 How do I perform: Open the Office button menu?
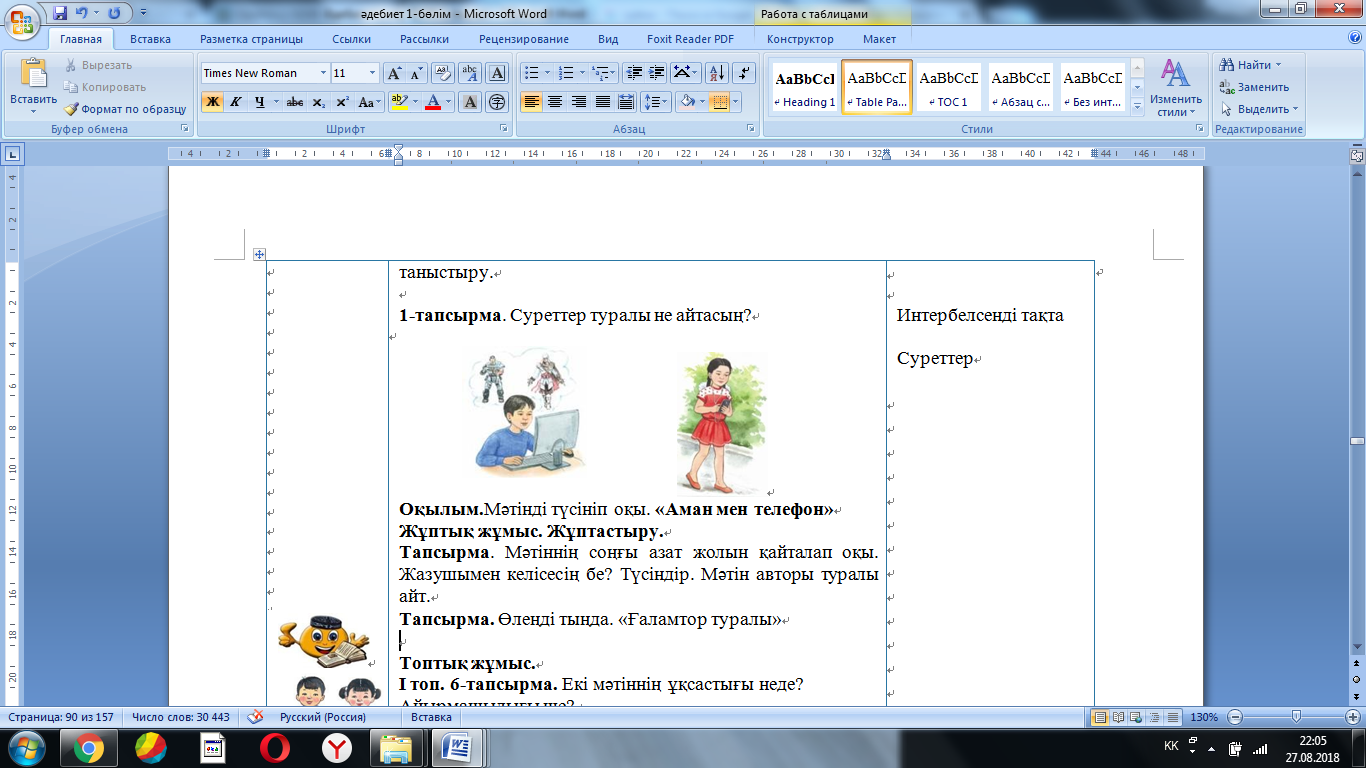(x=20, y=20)
